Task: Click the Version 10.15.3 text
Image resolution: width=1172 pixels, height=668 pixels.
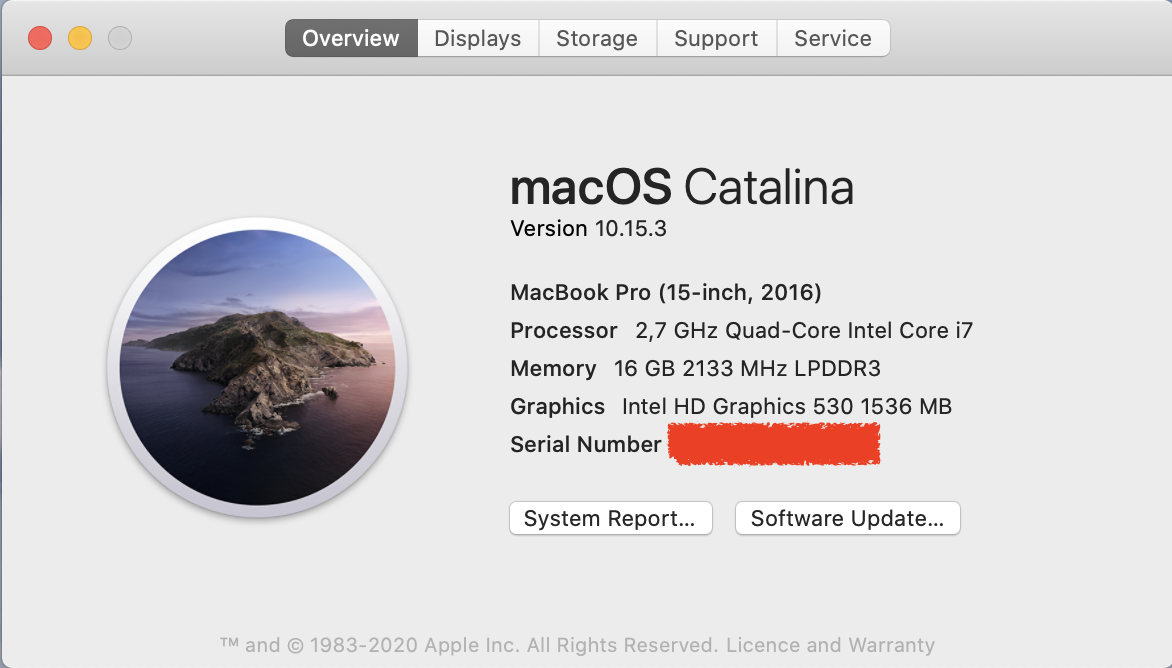Action: point(587,228)
